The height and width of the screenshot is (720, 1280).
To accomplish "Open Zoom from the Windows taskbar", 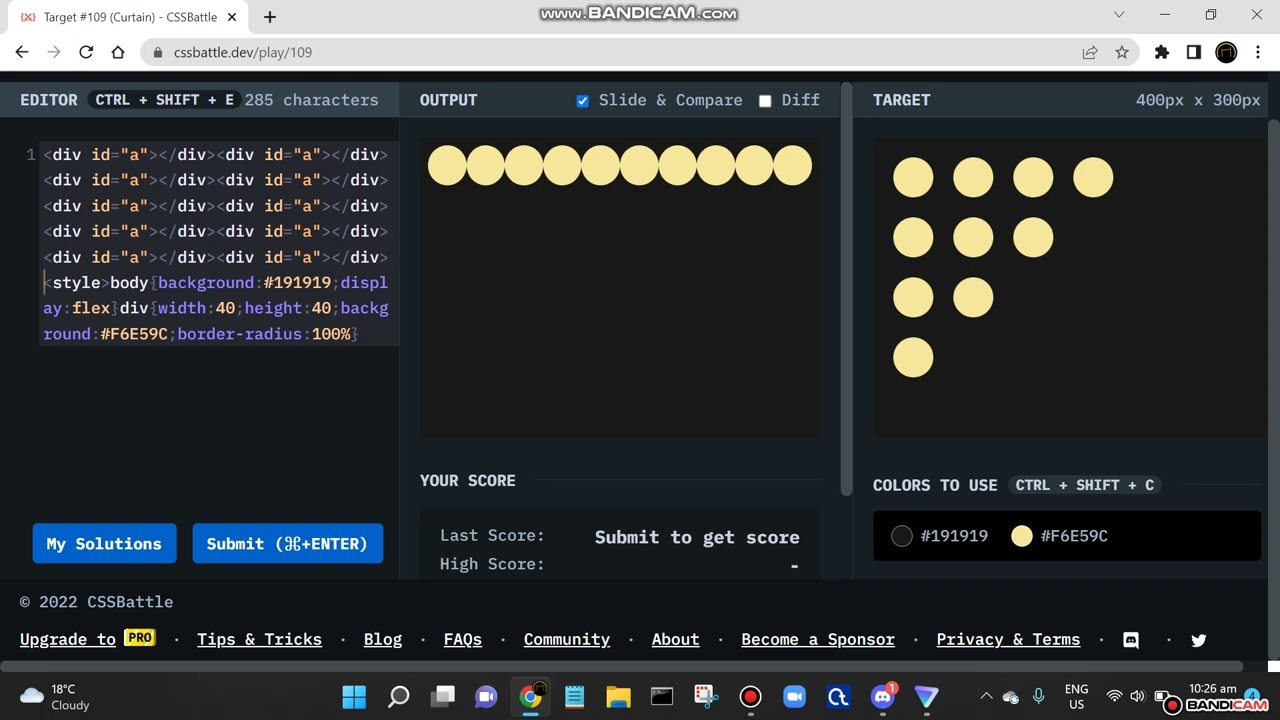I will 794,696.
